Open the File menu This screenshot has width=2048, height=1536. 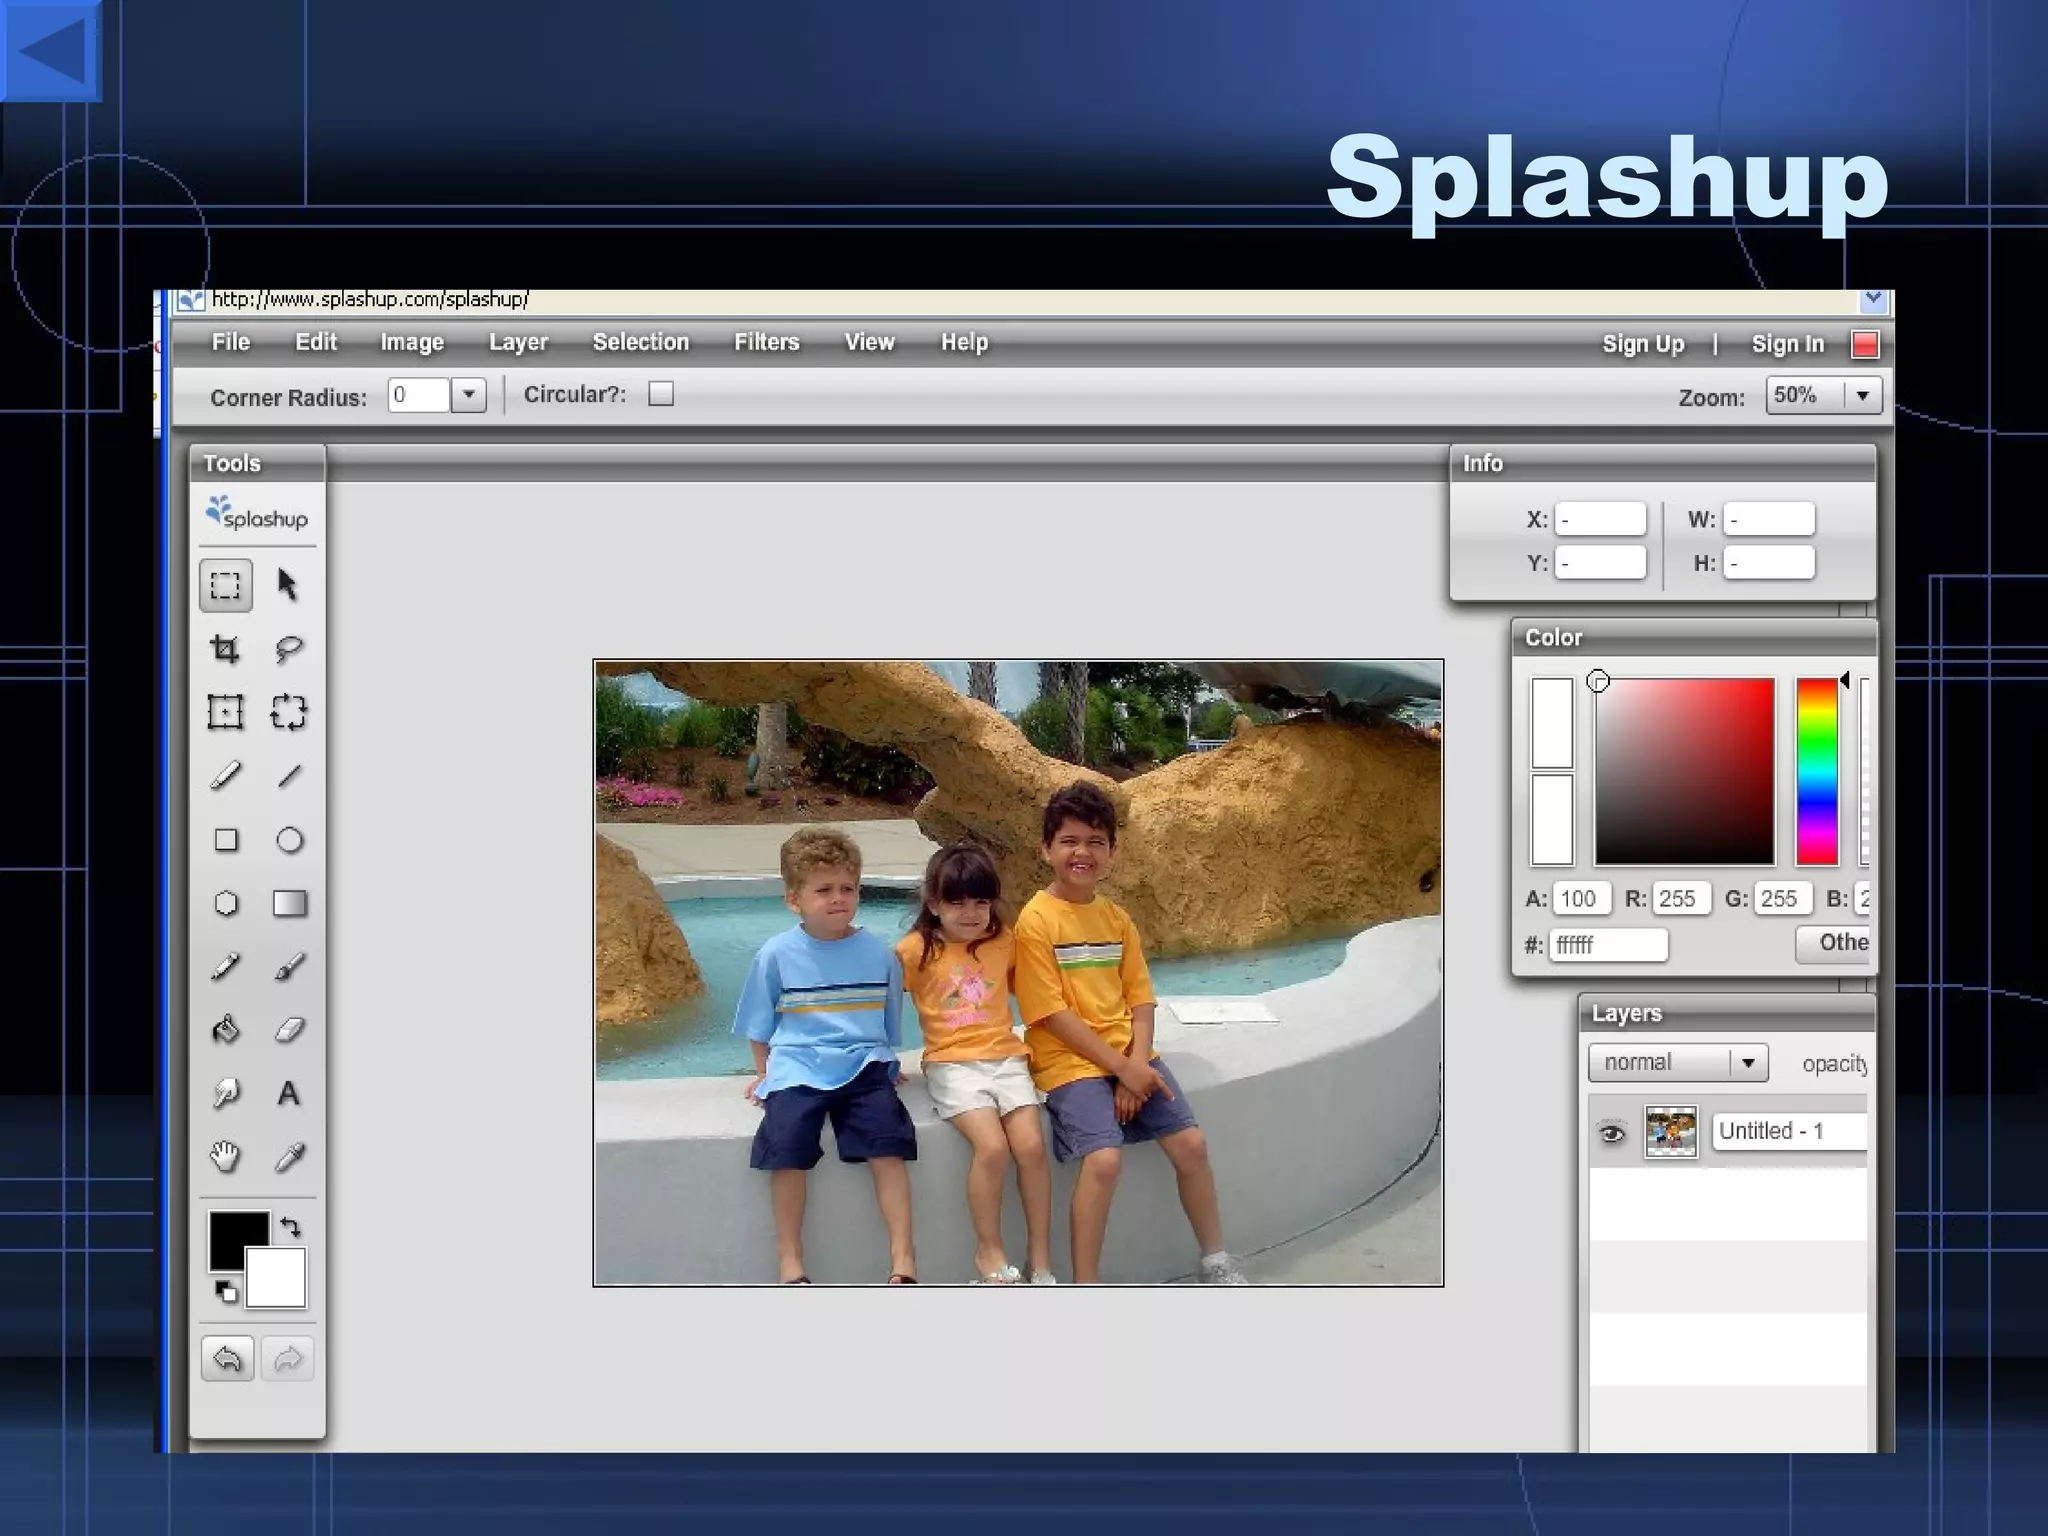(231, 342)
